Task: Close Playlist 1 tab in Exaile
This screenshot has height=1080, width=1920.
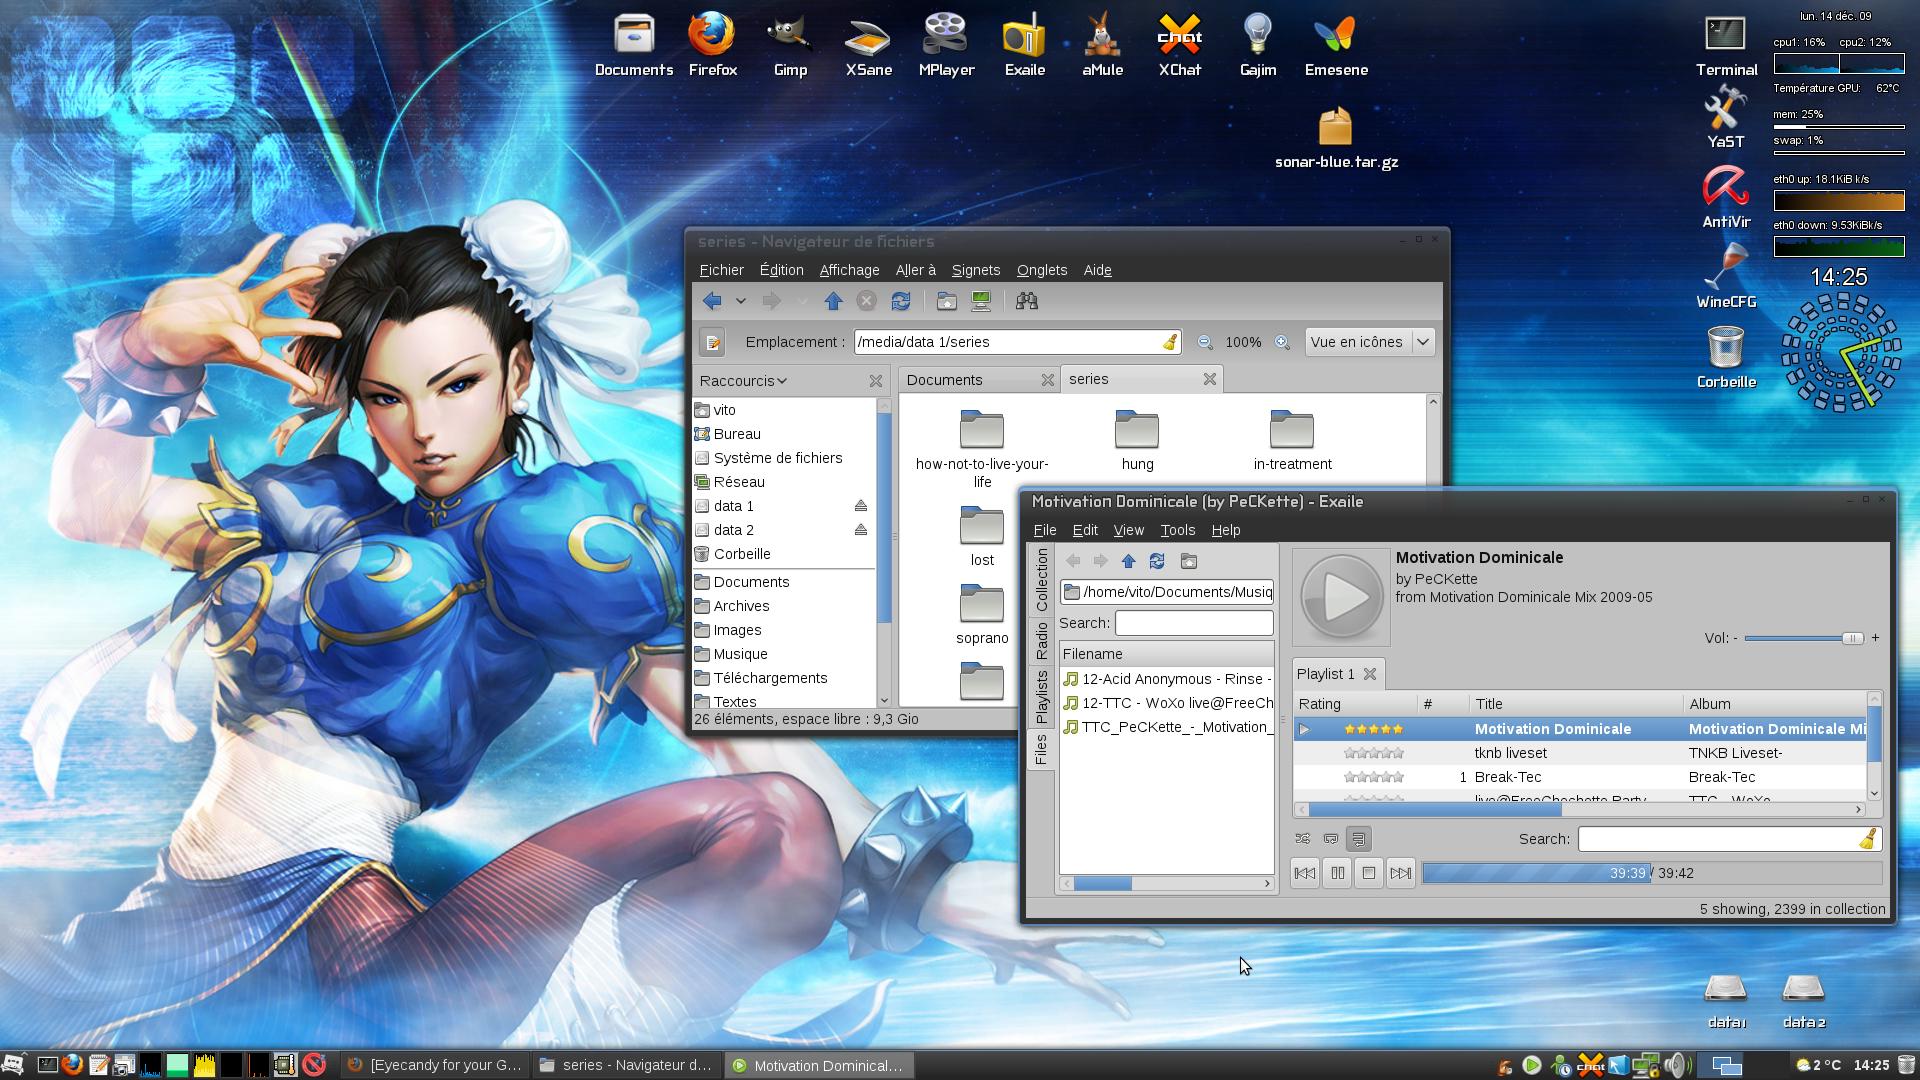Action: (x=1370, y=674)
